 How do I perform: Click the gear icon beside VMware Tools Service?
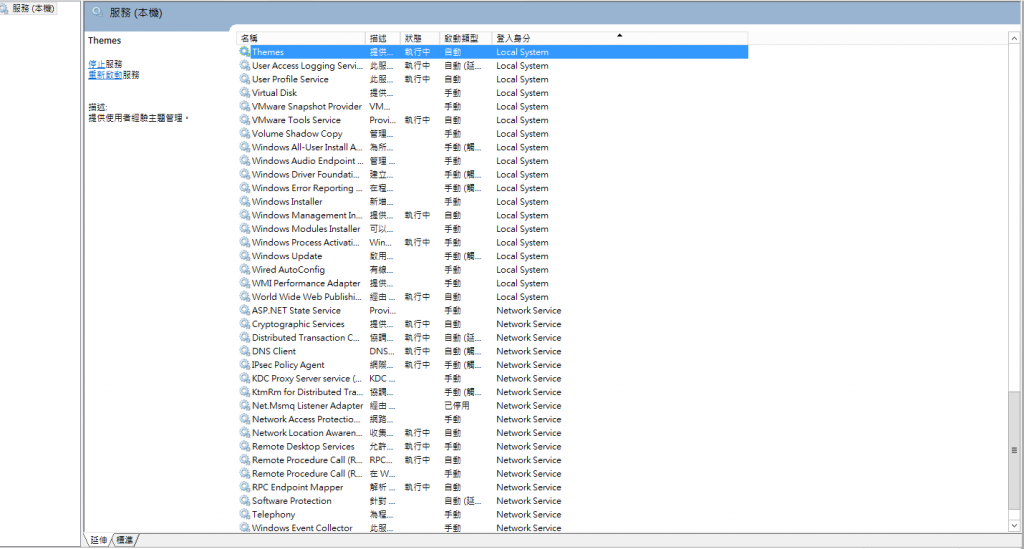point(245,119)
